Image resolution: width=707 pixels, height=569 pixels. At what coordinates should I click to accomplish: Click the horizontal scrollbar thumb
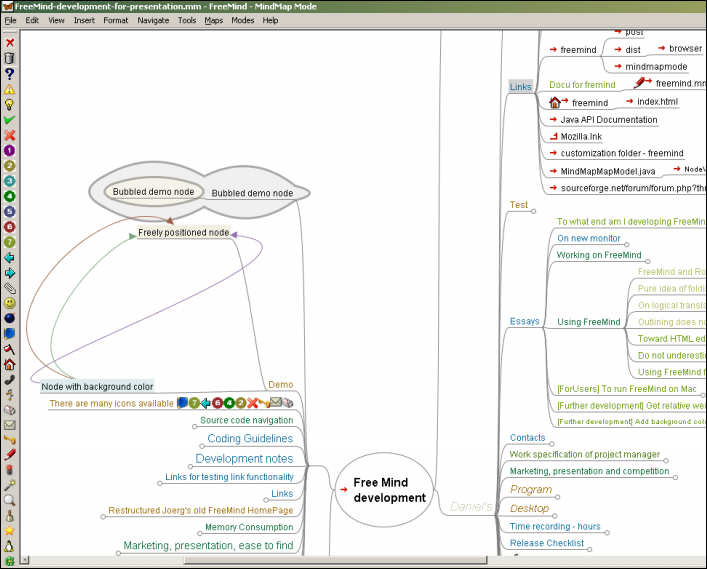pyautogui.click(x=335, y=560)
